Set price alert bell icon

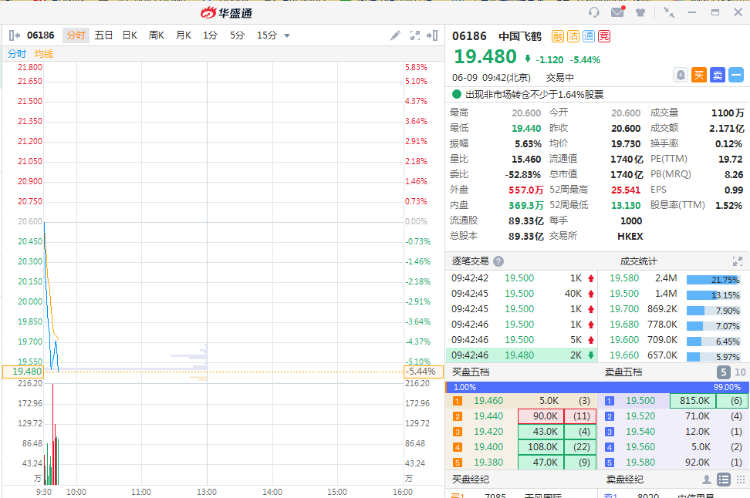pyautogui.click(x=680, y=75)
